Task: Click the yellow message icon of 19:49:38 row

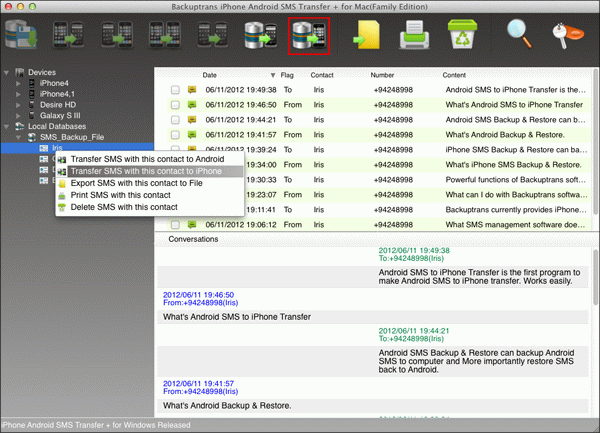Action: (x=192, y=89)
